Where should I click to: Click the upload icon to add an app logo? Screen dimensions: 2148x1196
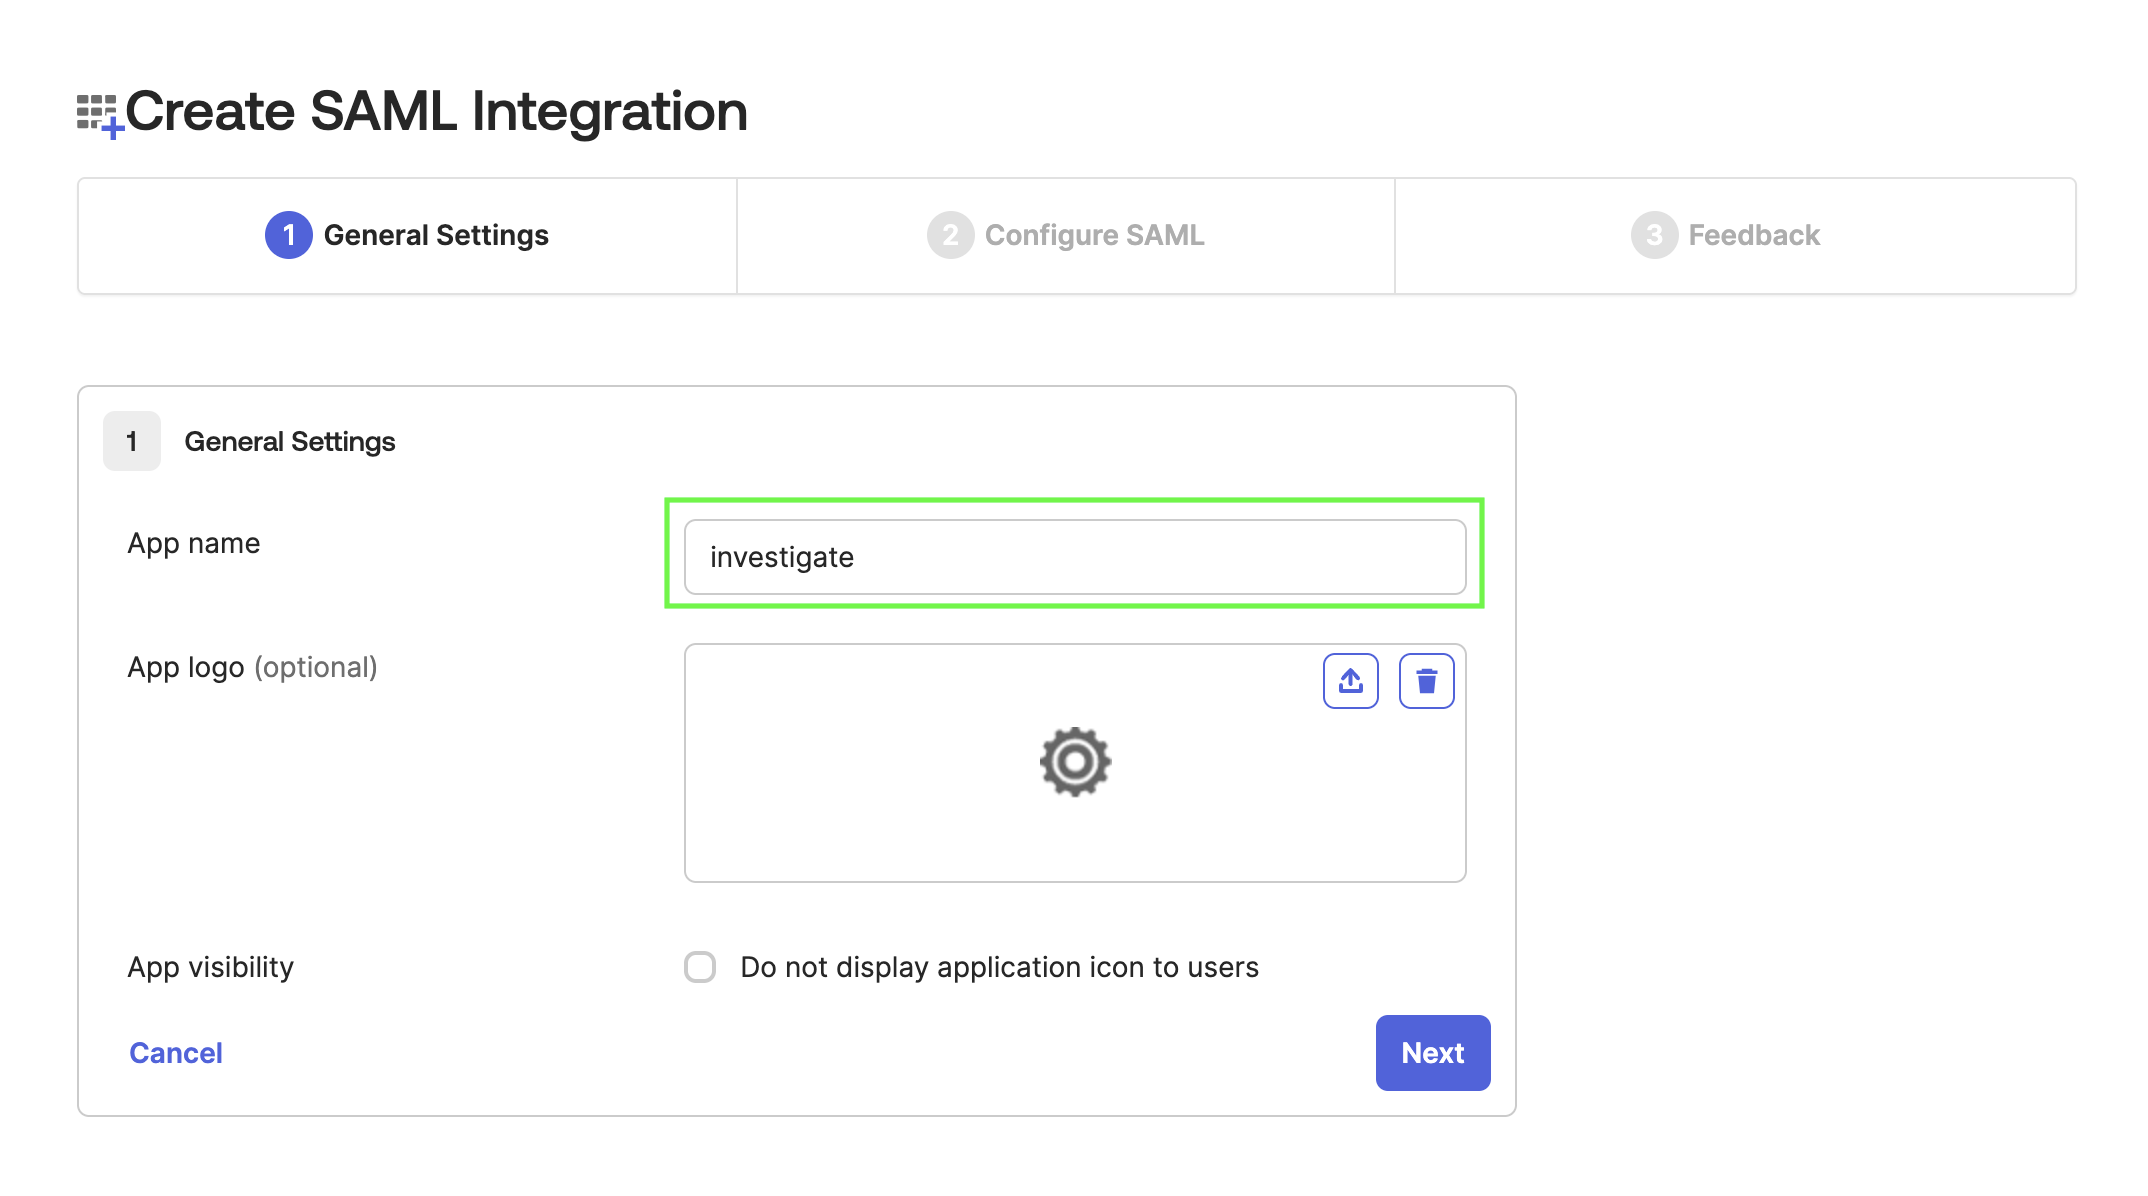(1350, 681)
